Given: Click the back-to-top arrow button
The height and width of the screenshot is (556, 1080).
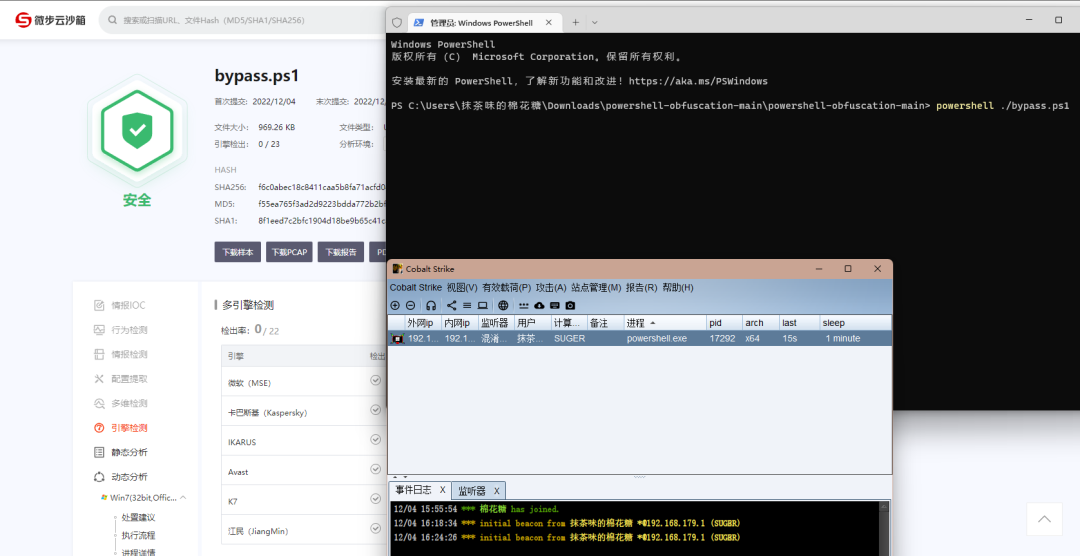Looking at the screenshot, I should pyautogui.click(x=1045, y=519).
